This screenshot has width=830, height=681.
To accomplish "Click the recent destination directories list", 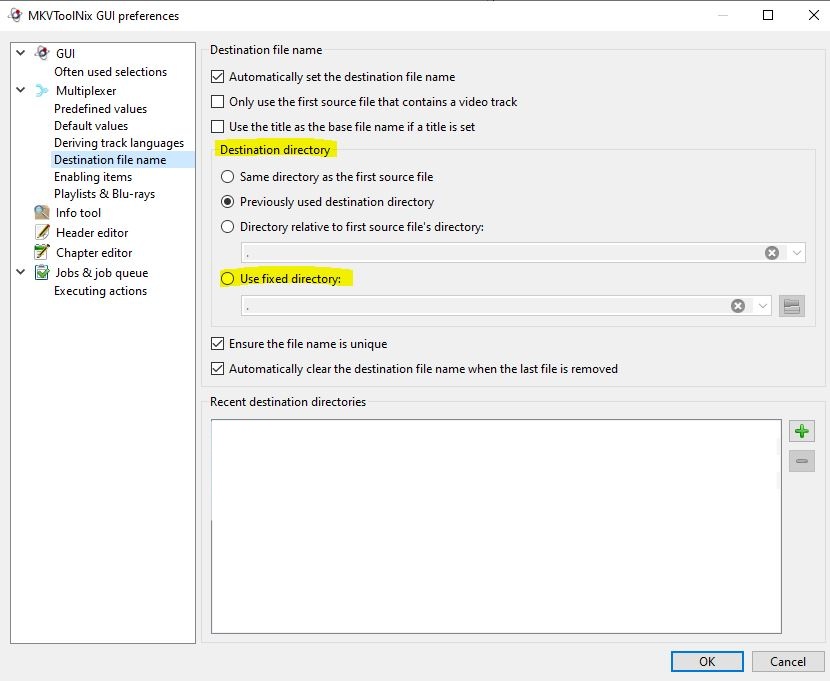I will tap(496, 526).
